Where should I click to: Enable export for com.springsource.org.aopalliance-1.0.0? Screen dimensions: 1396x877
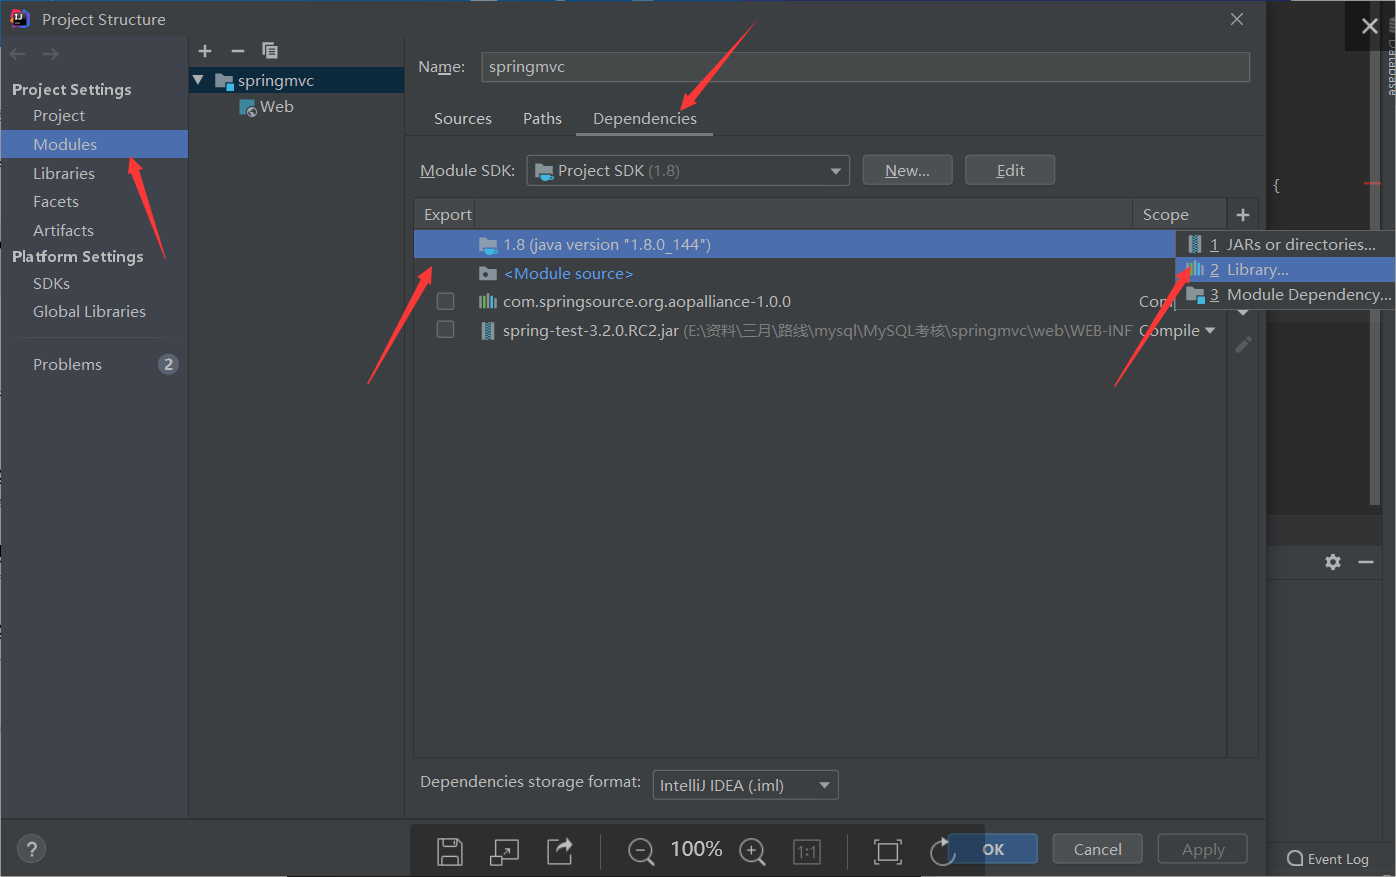pyautogui.click(x=445, y=301)
